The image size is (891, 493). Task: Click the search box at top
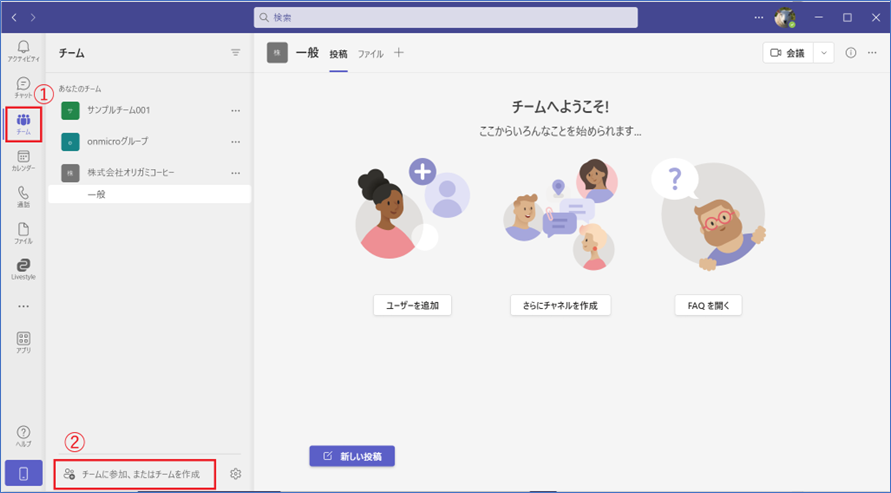(445, 18)
